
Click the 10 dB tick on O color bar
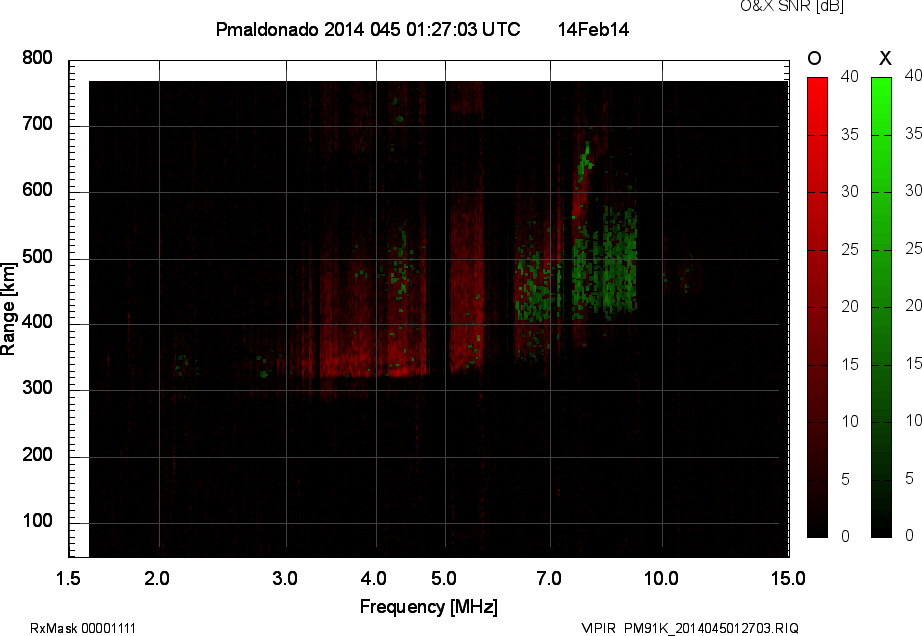pyautogui.click(x=850, y=421)
